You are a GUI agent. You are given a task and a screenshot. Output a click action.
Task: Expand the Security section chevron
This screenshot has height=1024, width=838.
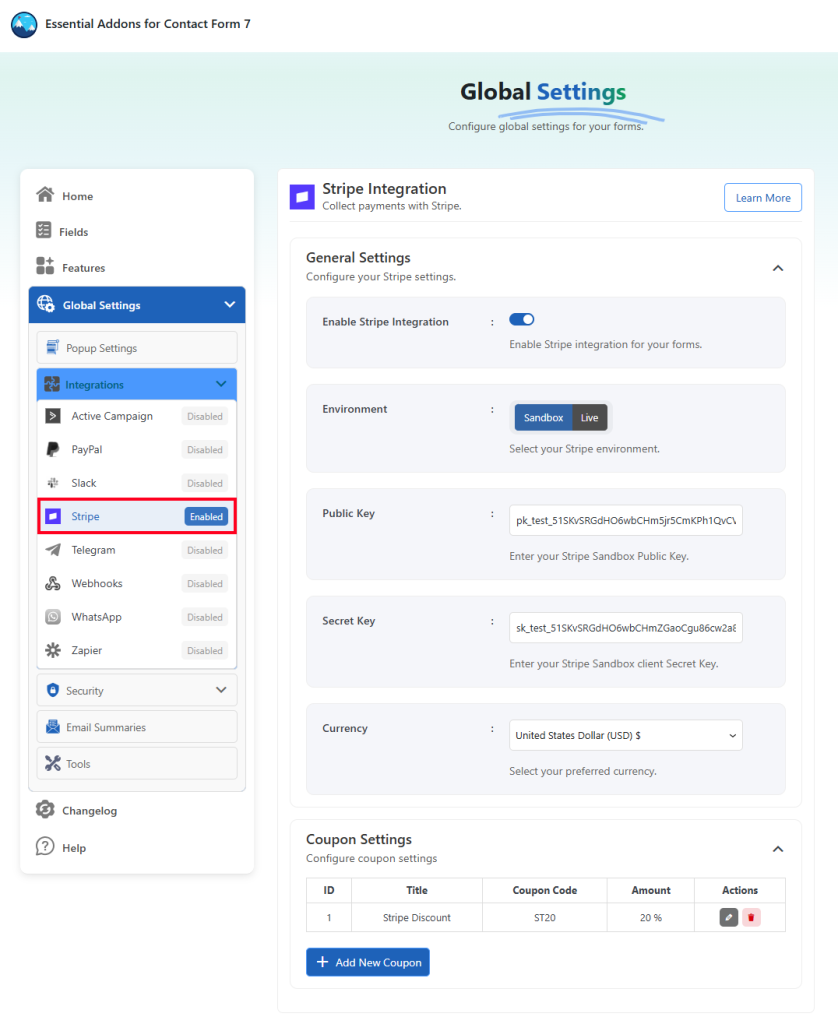221,690
